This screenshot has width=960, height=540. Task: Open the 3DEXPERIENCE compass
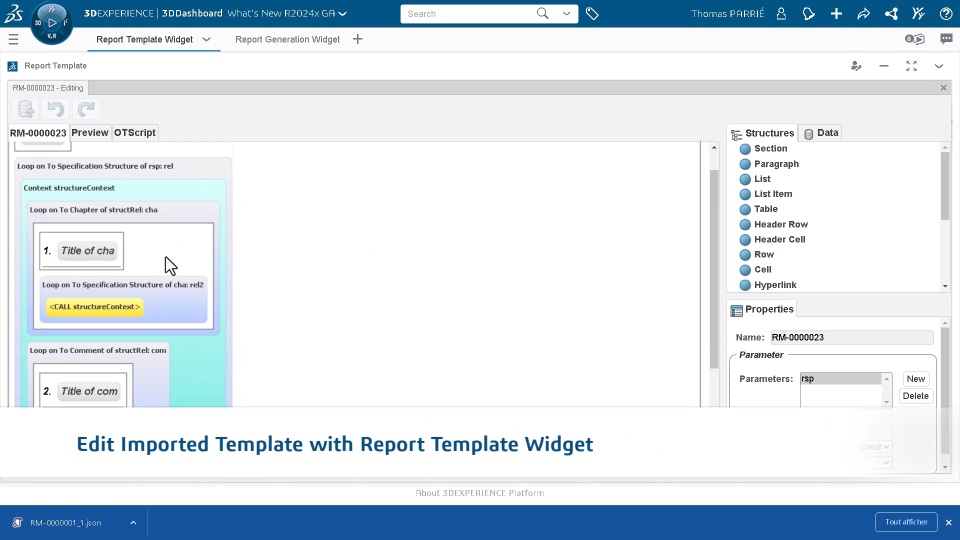51,23
